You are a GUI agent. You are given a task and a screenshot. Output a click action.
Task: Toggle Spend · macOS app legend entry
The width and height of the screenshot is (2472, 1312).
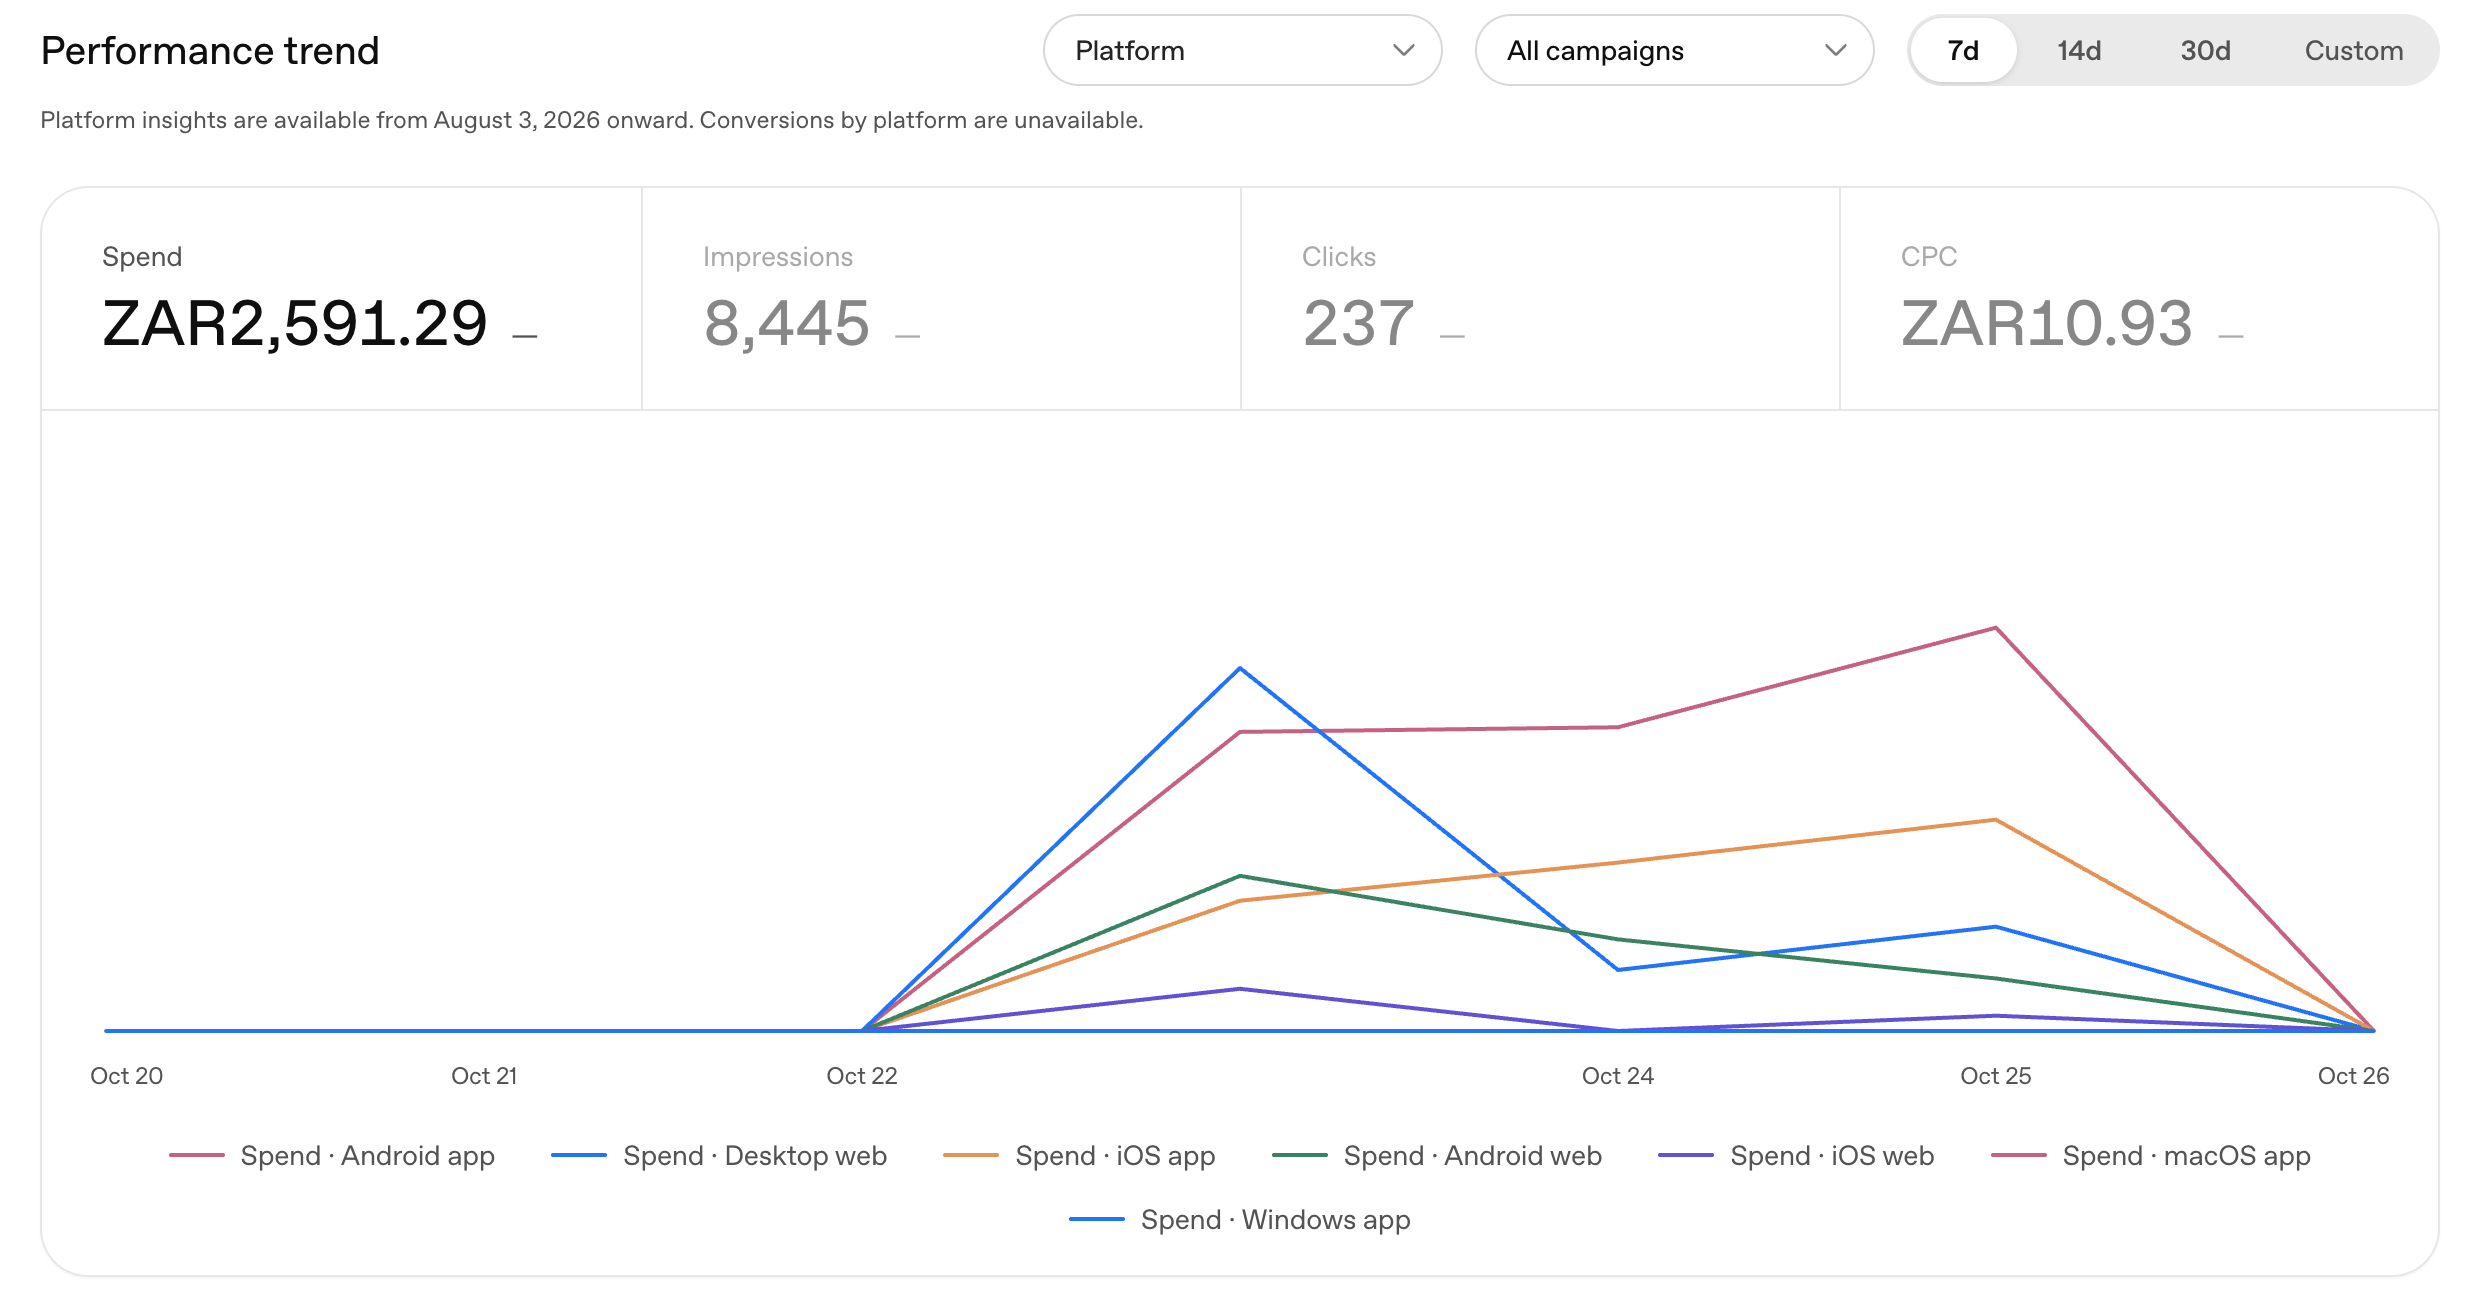[2151, 1156]
